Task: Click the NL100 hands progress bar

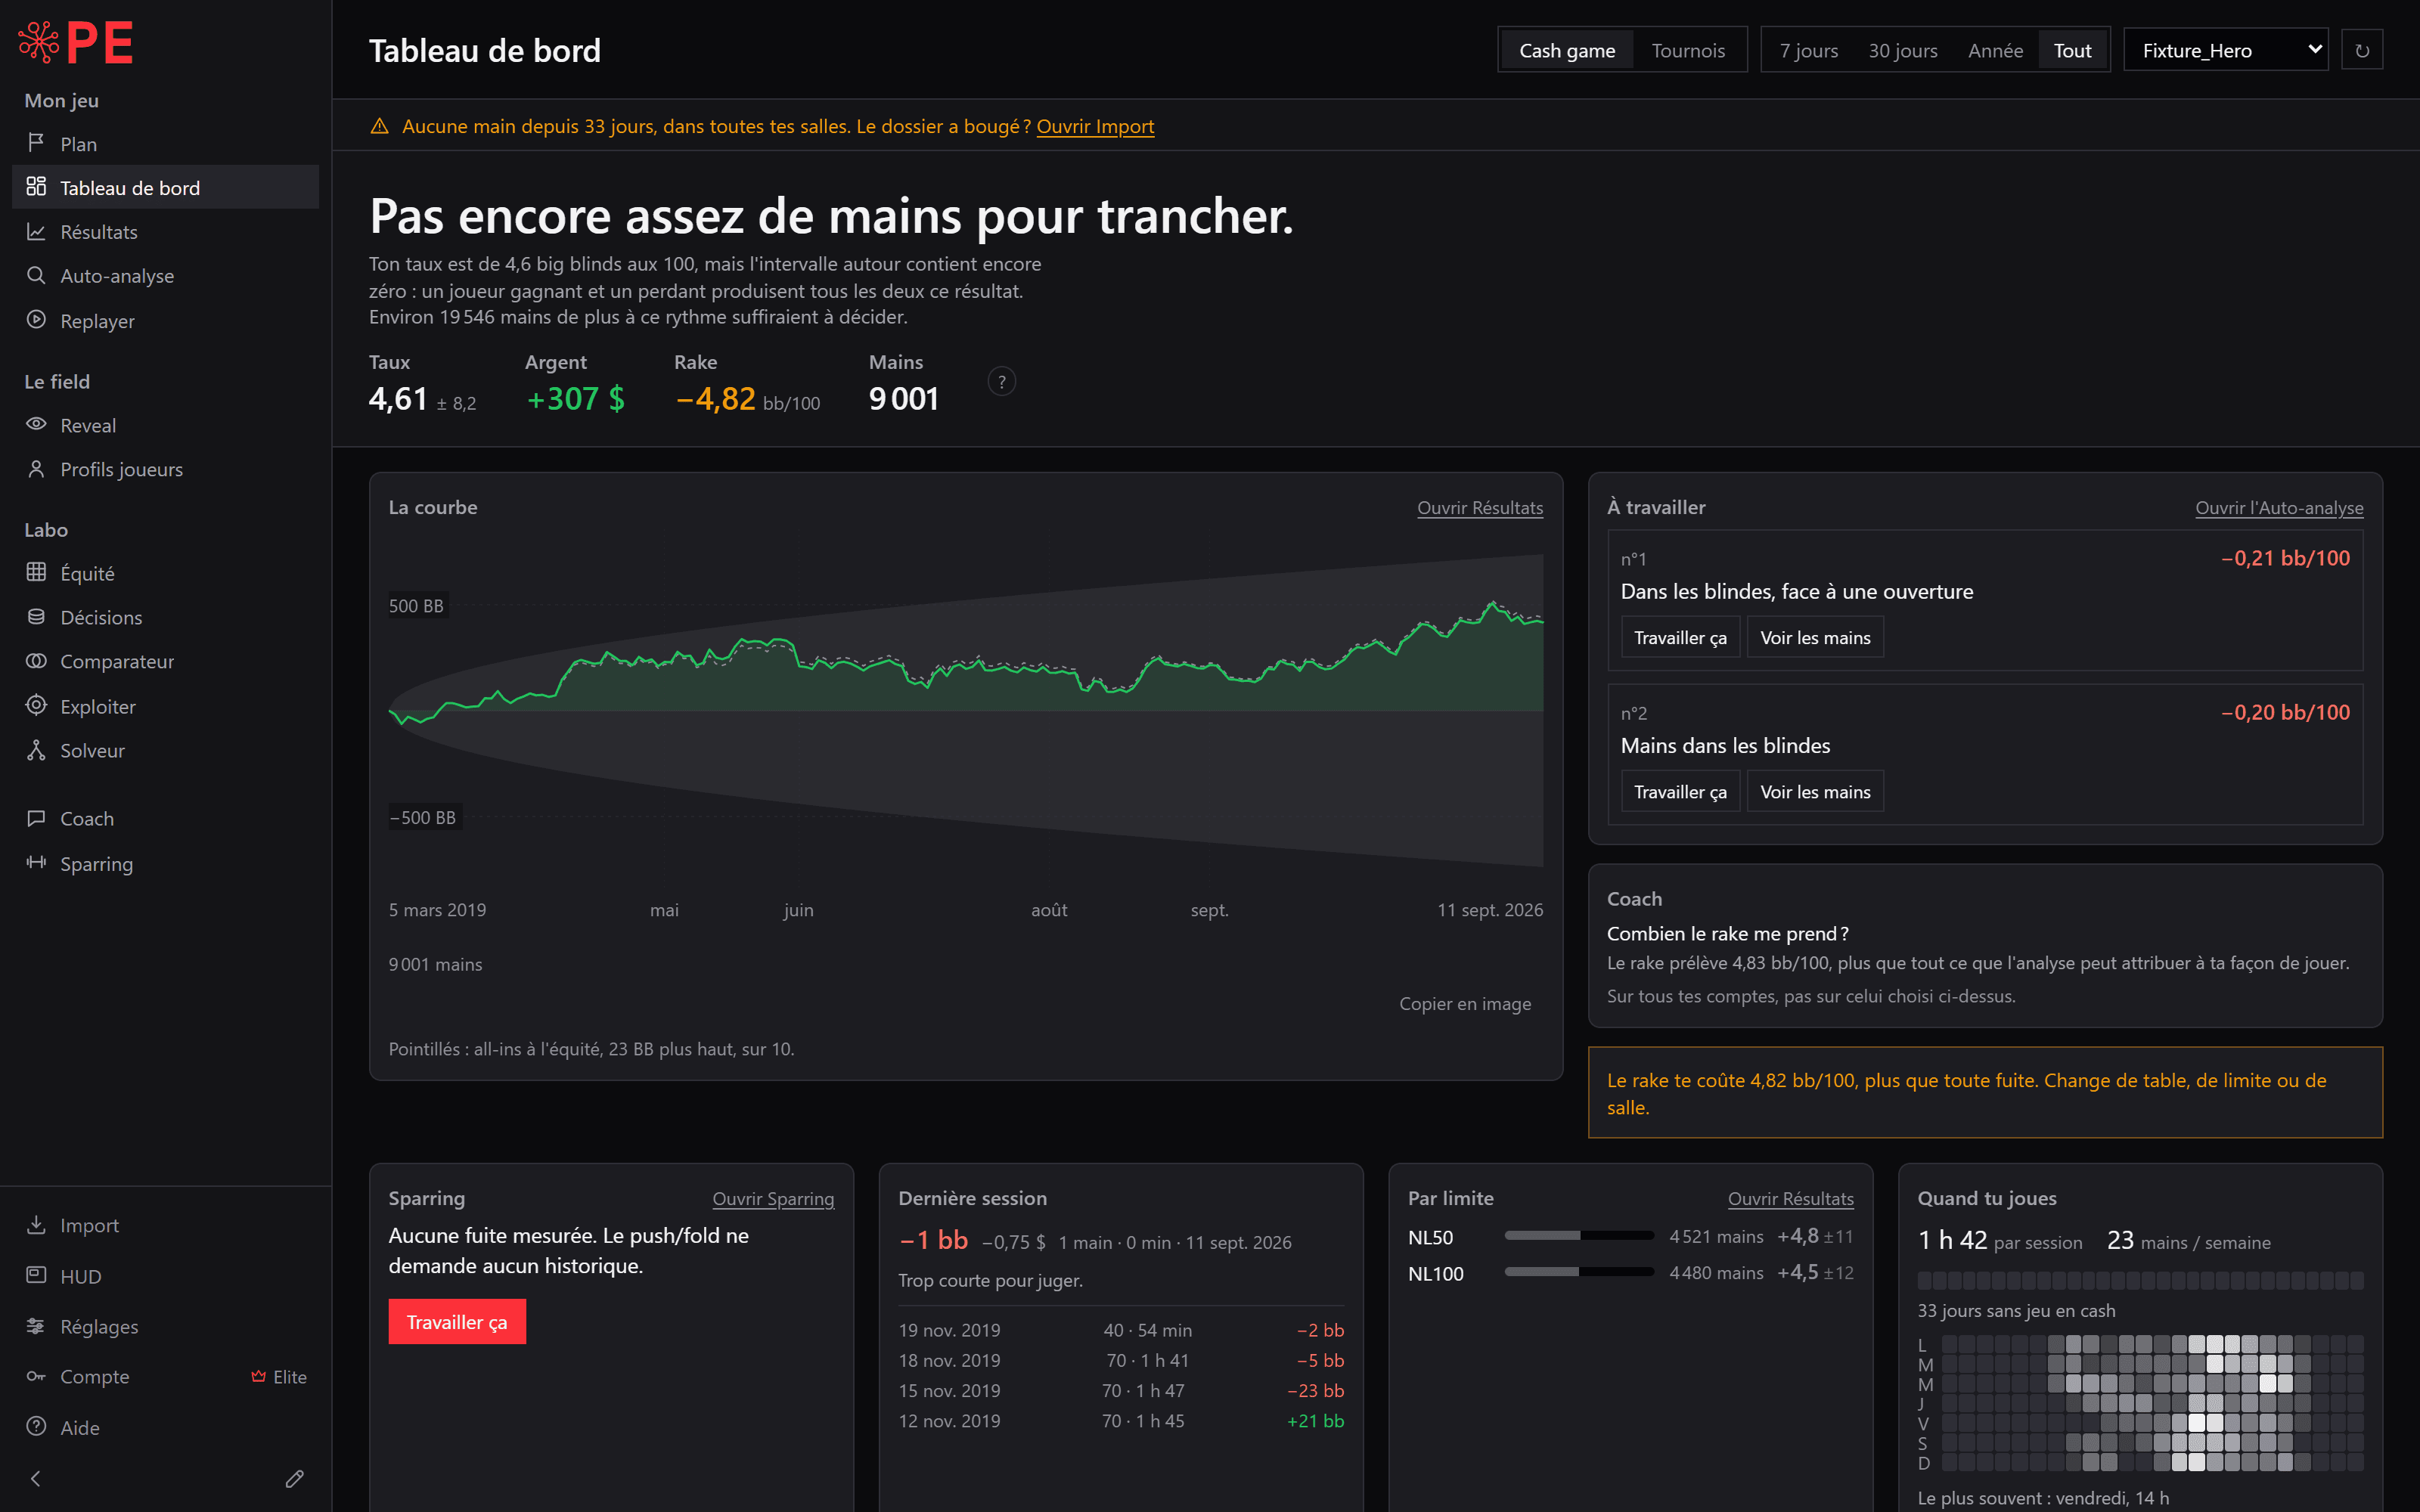Action: [x=1579, y=1272]
